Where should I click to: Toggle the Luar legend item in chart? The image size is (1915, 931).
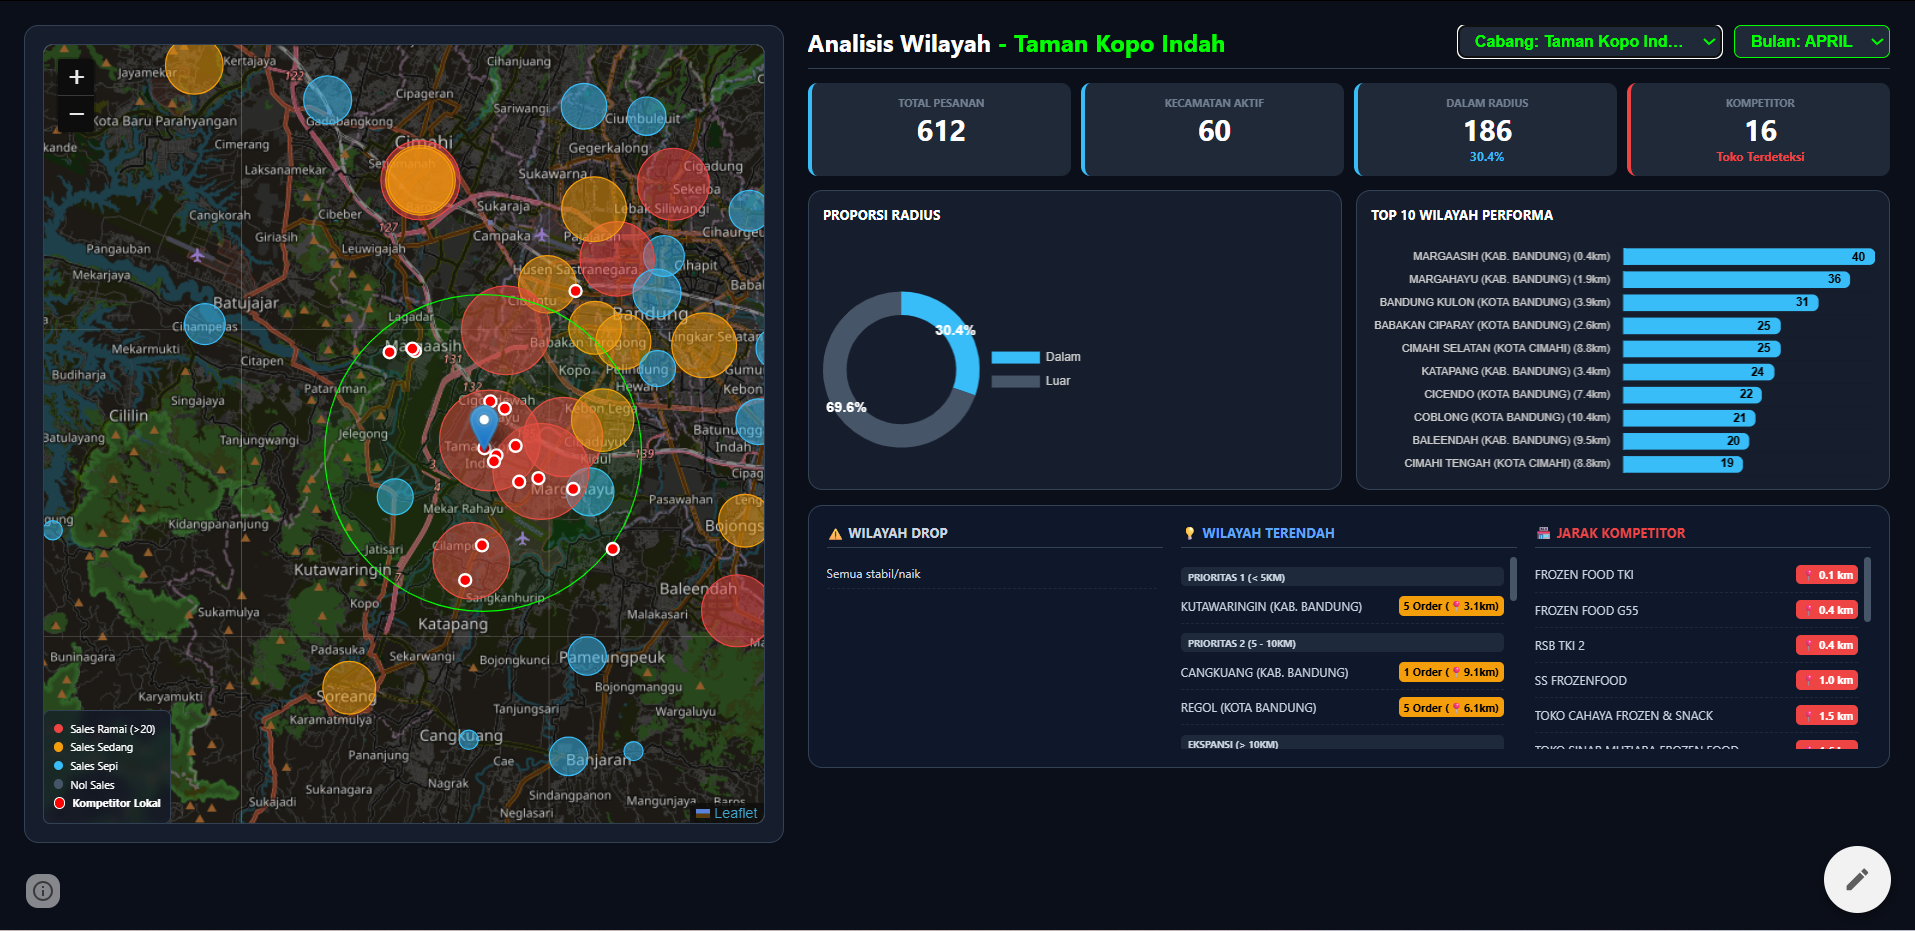(1031, 381)
